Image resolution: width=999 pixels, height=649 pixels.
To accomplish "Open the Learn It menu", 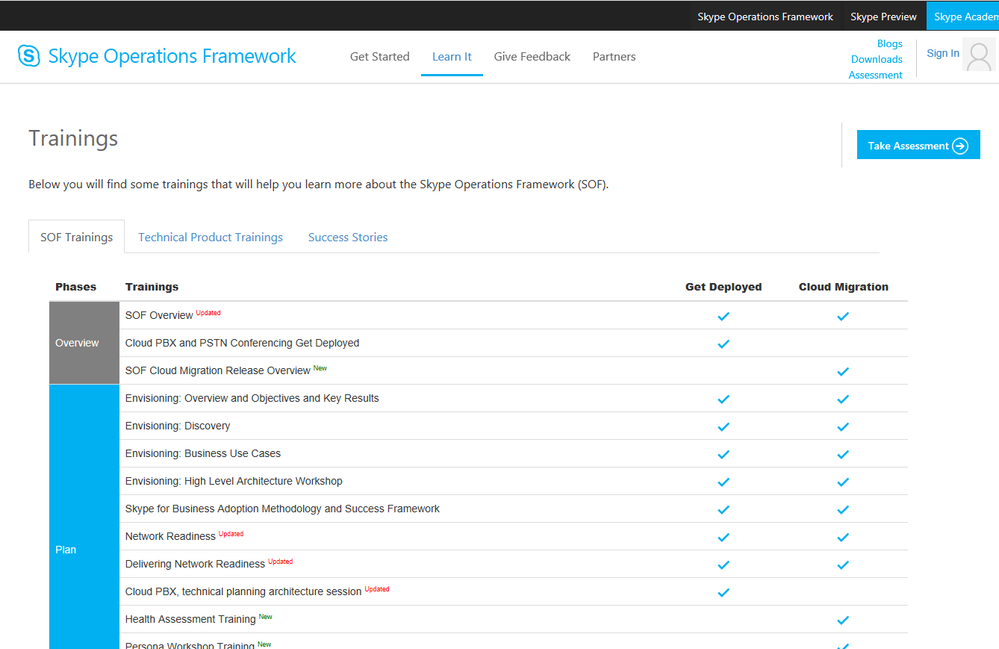I will coord(452,57).
